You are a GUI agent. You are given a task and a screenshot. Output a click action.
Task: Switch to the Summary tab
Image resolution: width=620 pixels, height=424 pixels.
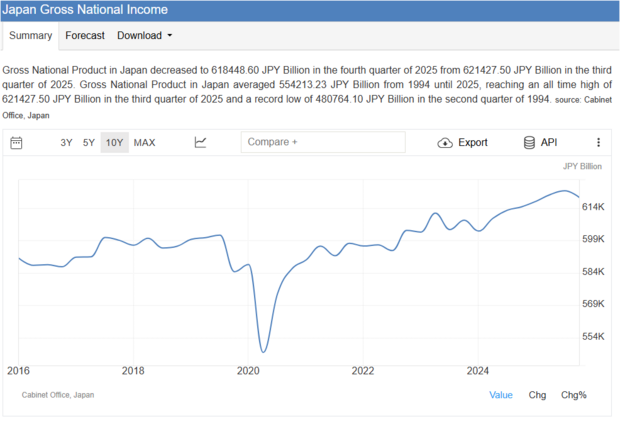click(30, 36)
